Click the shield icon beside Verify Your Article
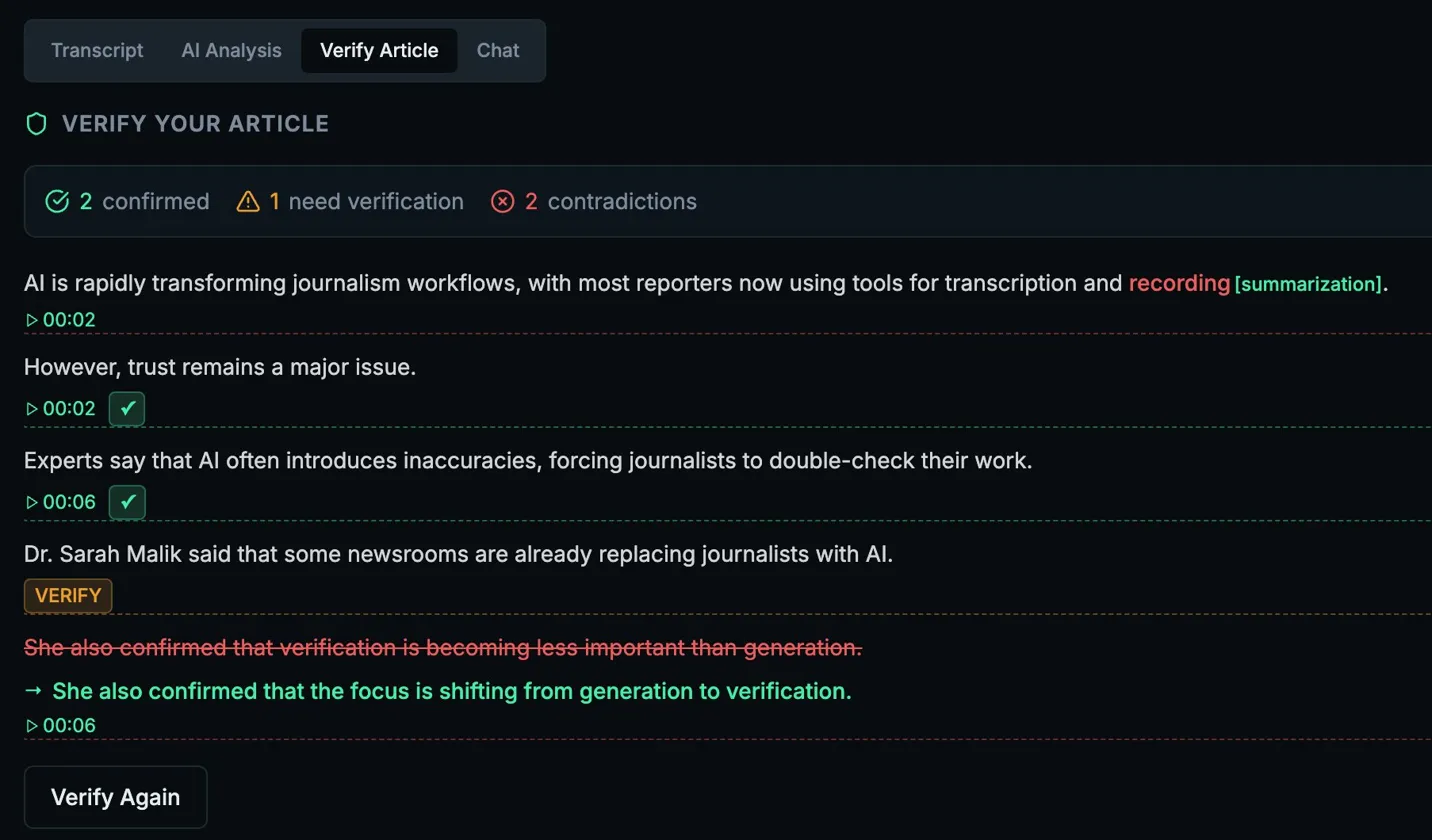The height and width of the screenshot is (840, 1432). click(x=37, y=124)
